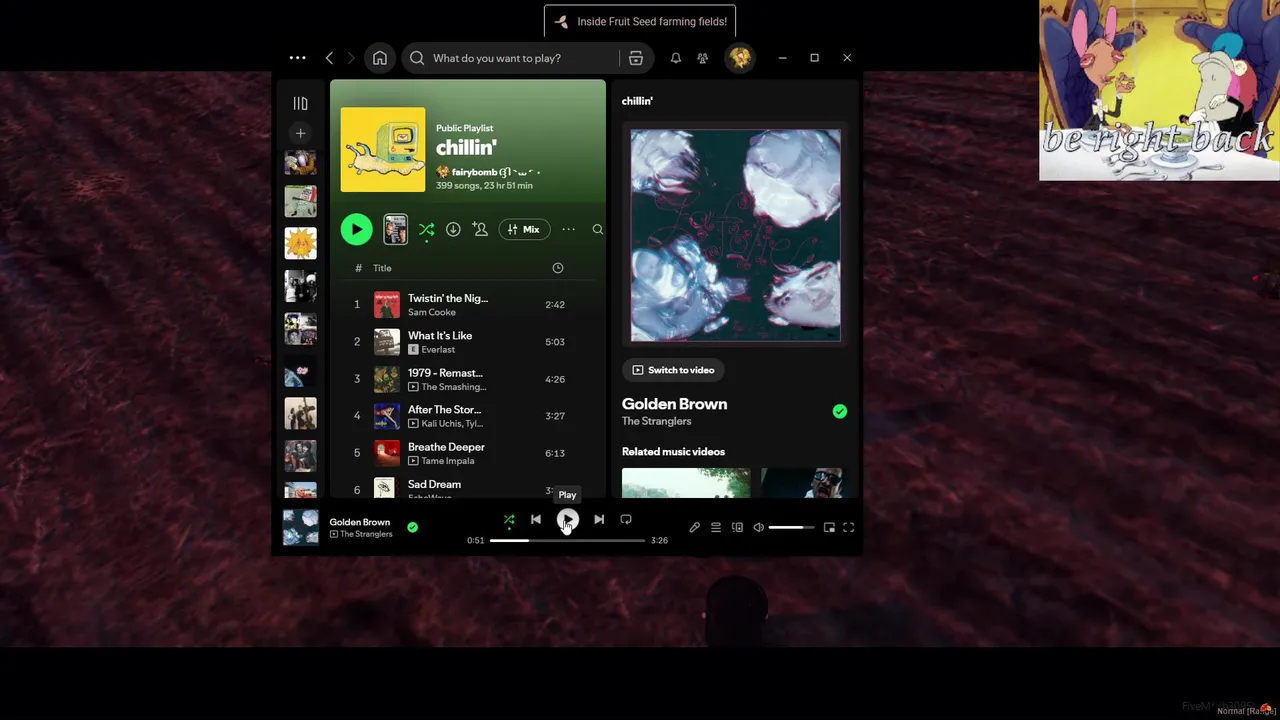Open the artist Everlast
Screen dimensions: 1280x720
pyautogui.click(x=438, y=349)
